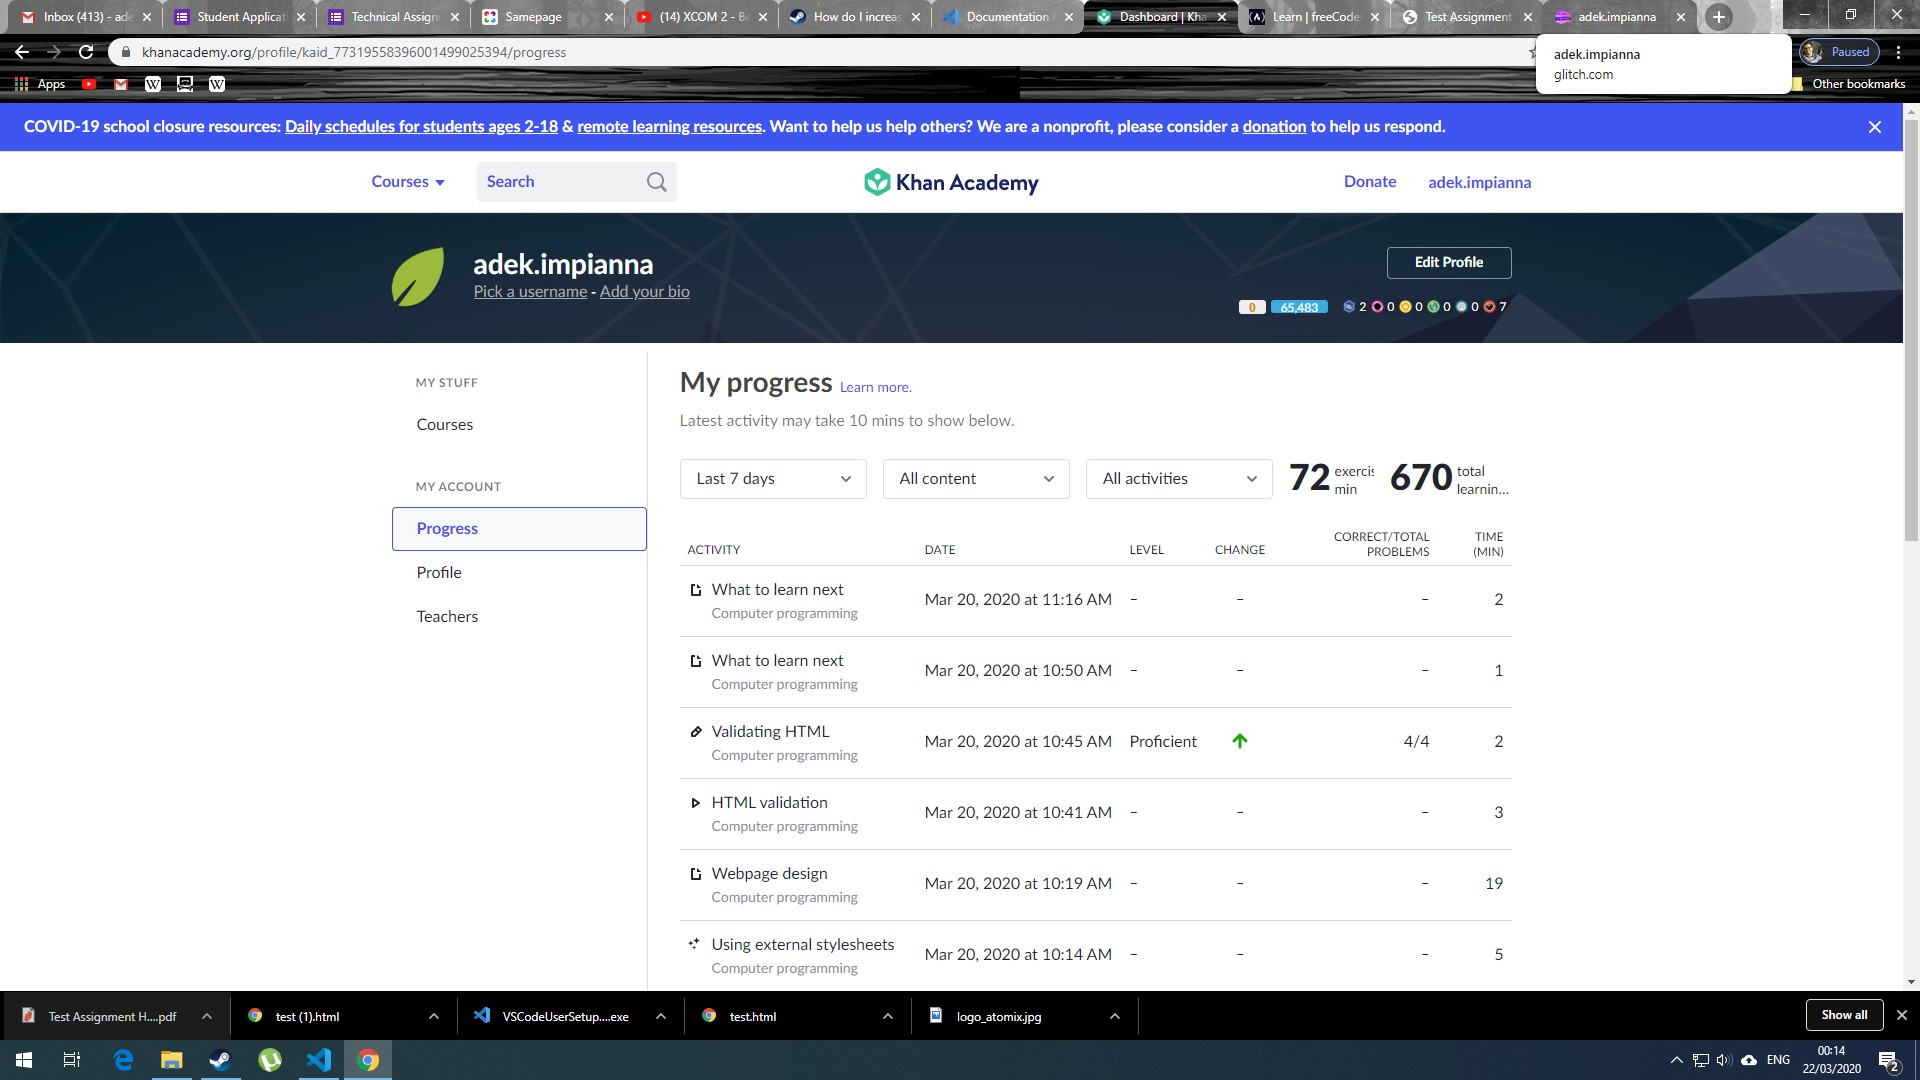Expand options for test.html download

point(887,1016)
